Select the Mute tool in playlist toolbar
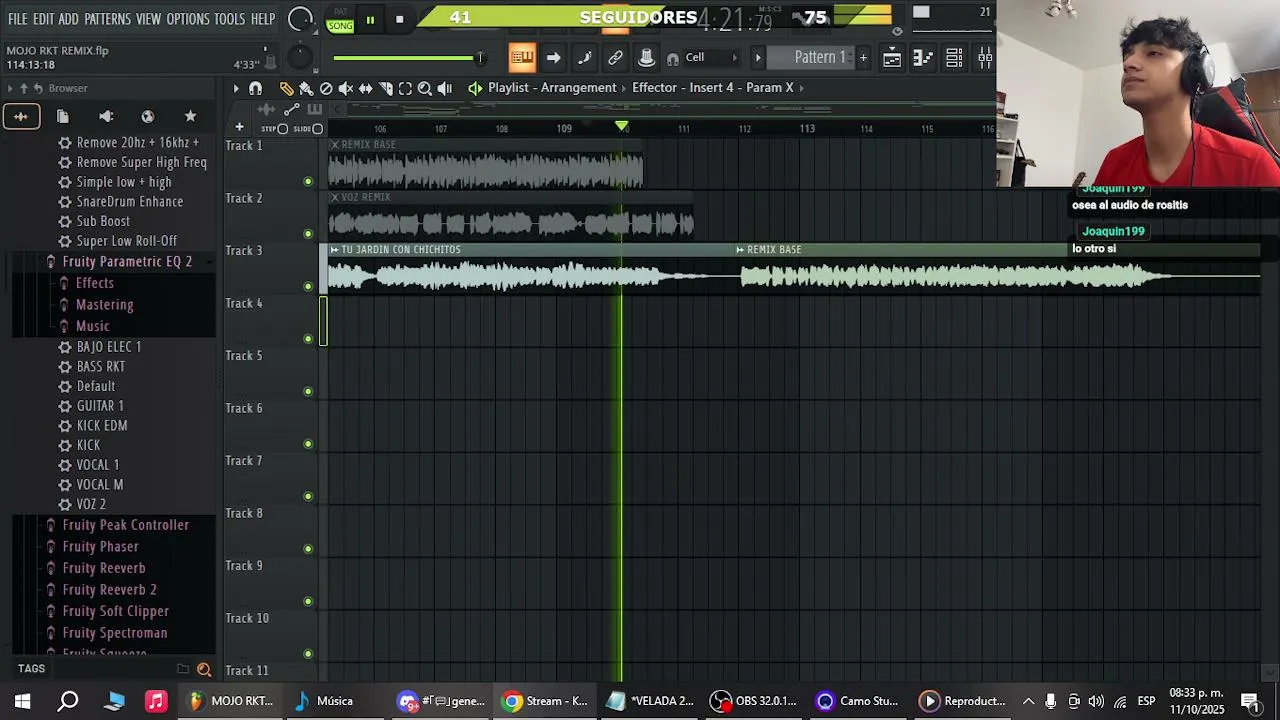Image resolution: width=1280 pixels, height=720 pixels. 346,88
